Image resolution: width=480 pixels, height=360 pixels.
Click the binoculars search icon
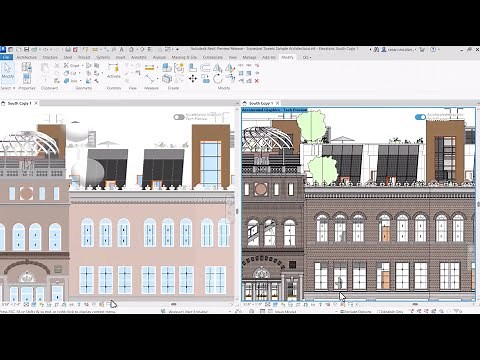[x=376, y=49]
